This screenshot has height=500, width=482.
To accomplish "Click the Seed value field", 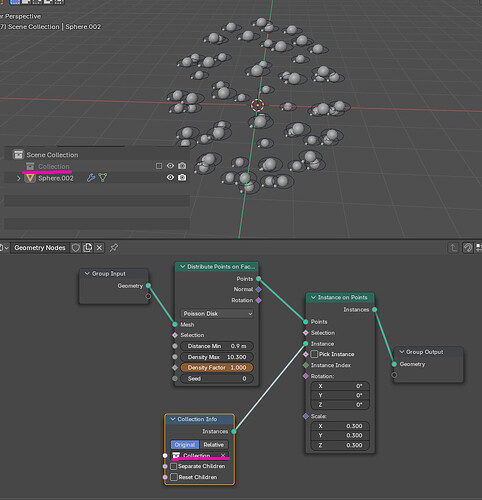I will [x=217, y=379].
